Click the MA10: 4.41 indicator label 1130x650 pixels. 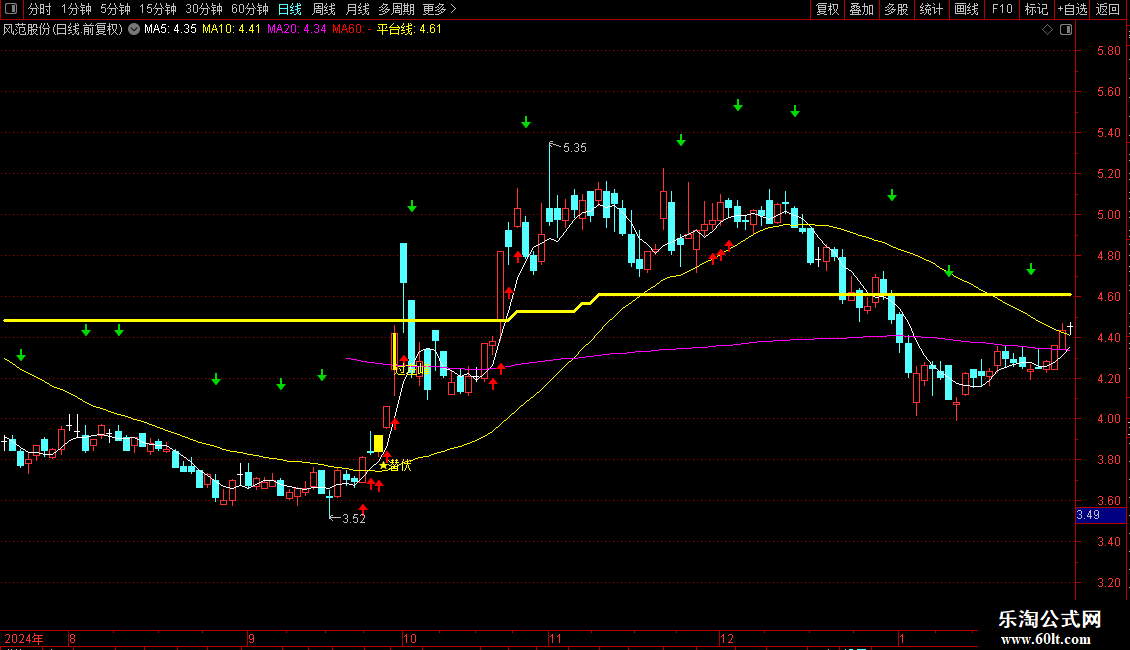click(231, 30)
